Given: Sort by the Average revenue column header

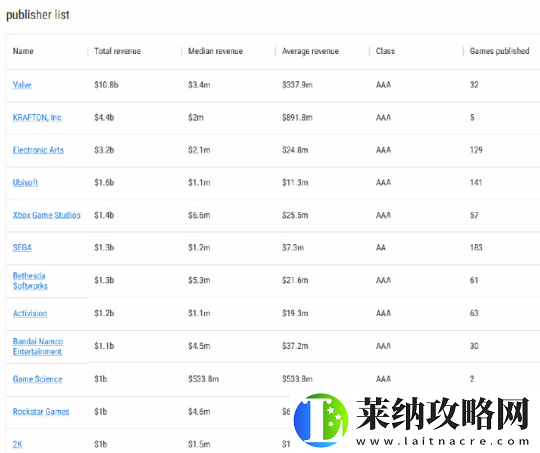Looking at the screenshot, I should click(310, 51).
